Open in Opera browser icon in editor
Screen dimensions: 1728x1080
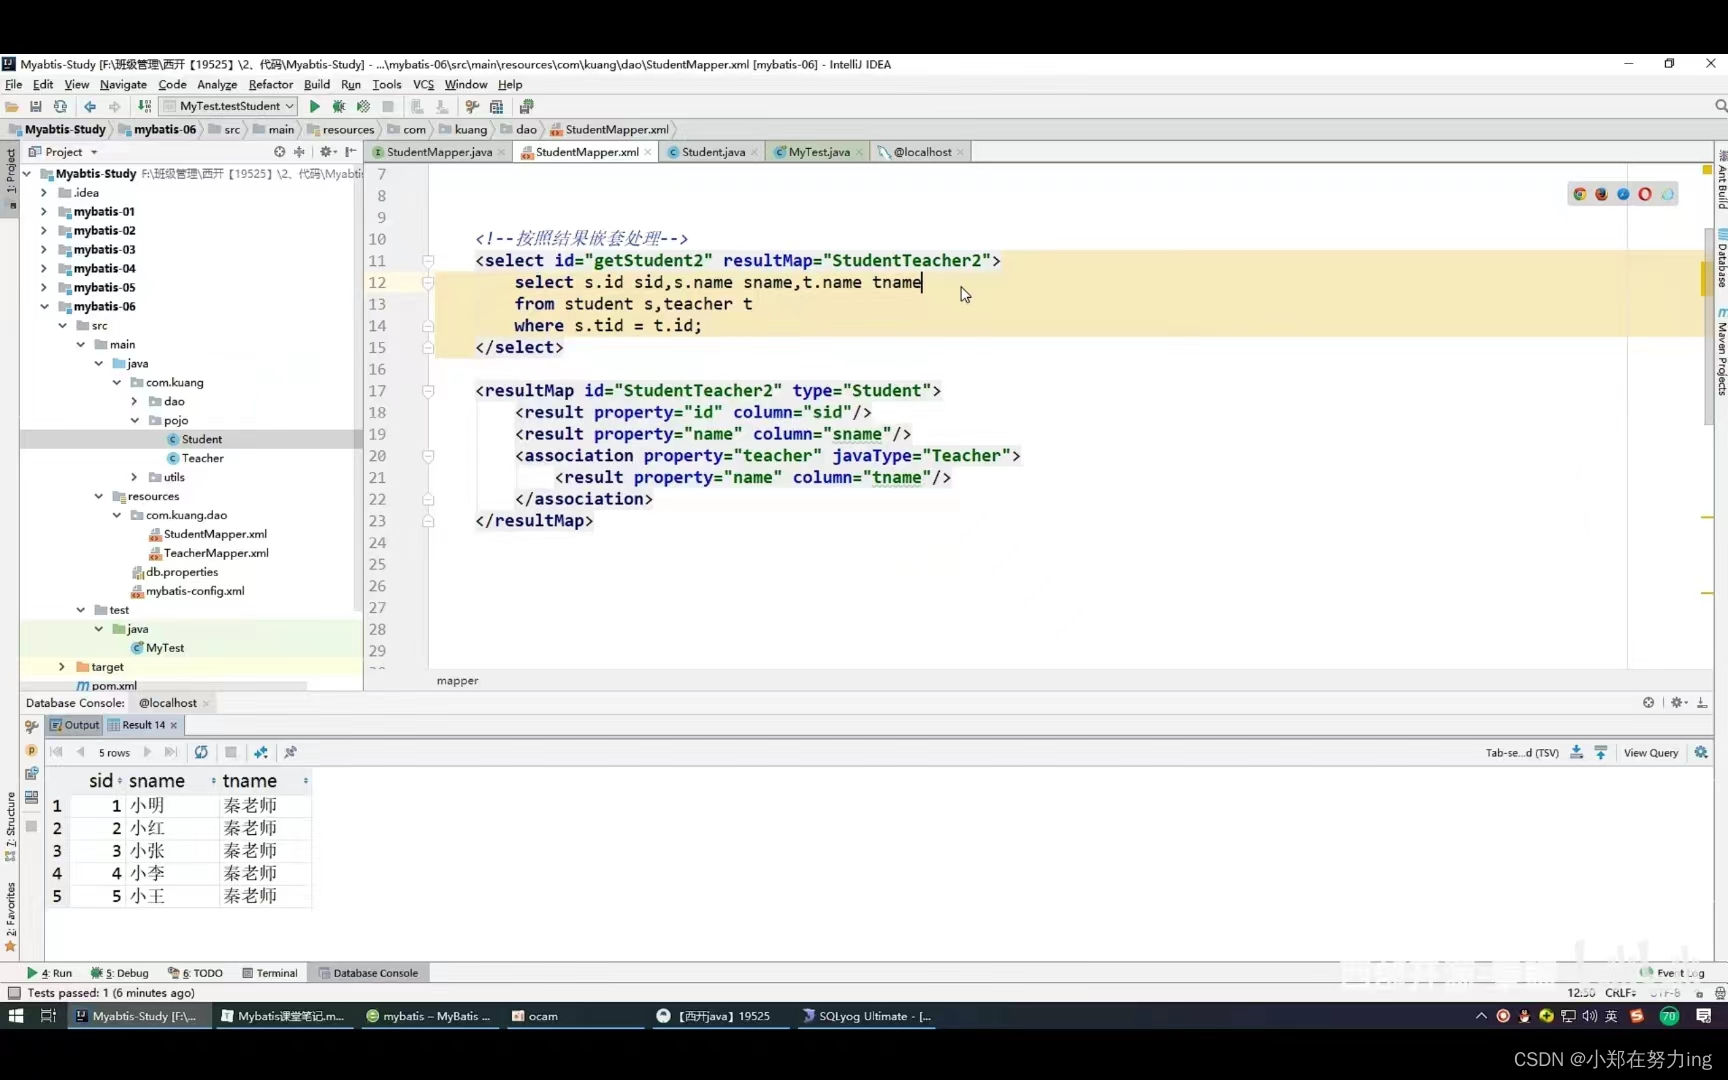1645,194
